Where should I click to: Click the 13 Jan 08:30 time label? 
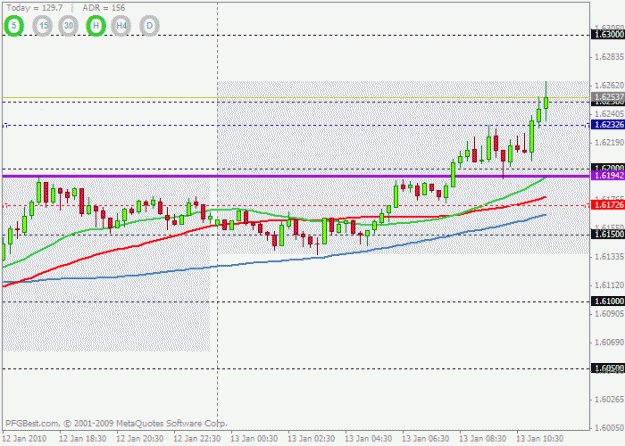483,439
